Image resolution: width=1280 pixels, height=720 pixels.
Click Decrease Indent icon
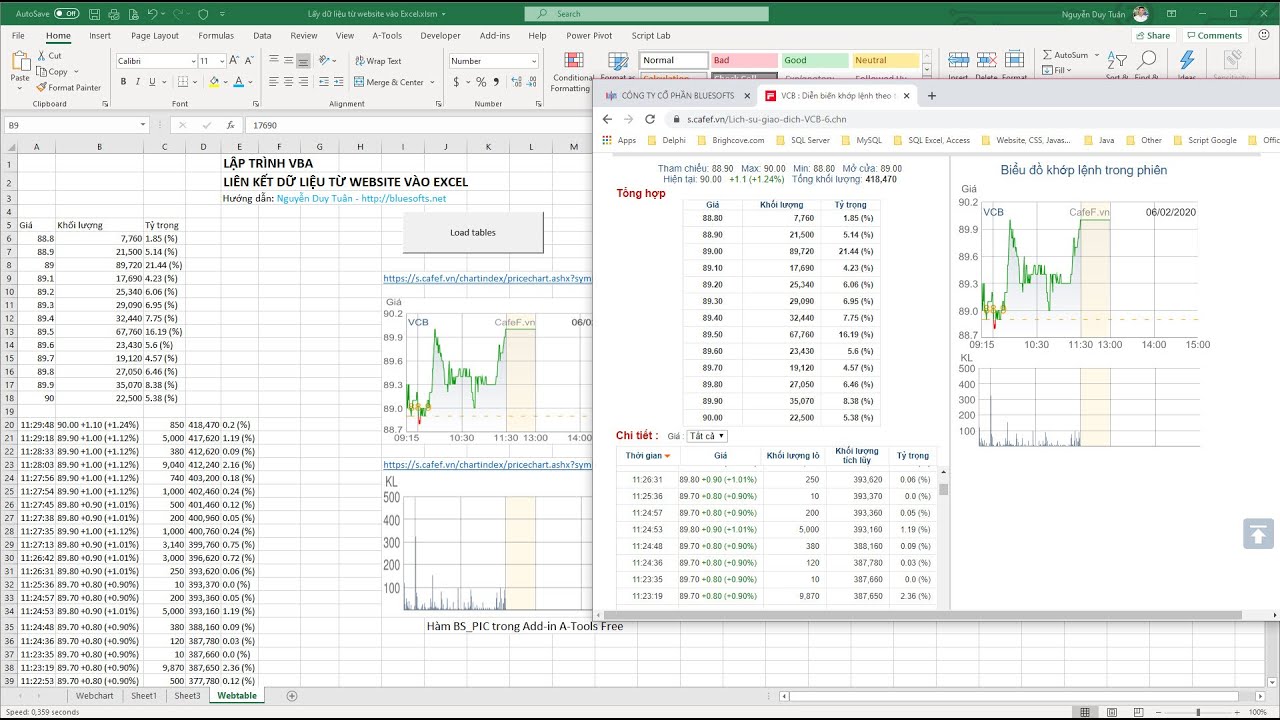pos(322,82)
